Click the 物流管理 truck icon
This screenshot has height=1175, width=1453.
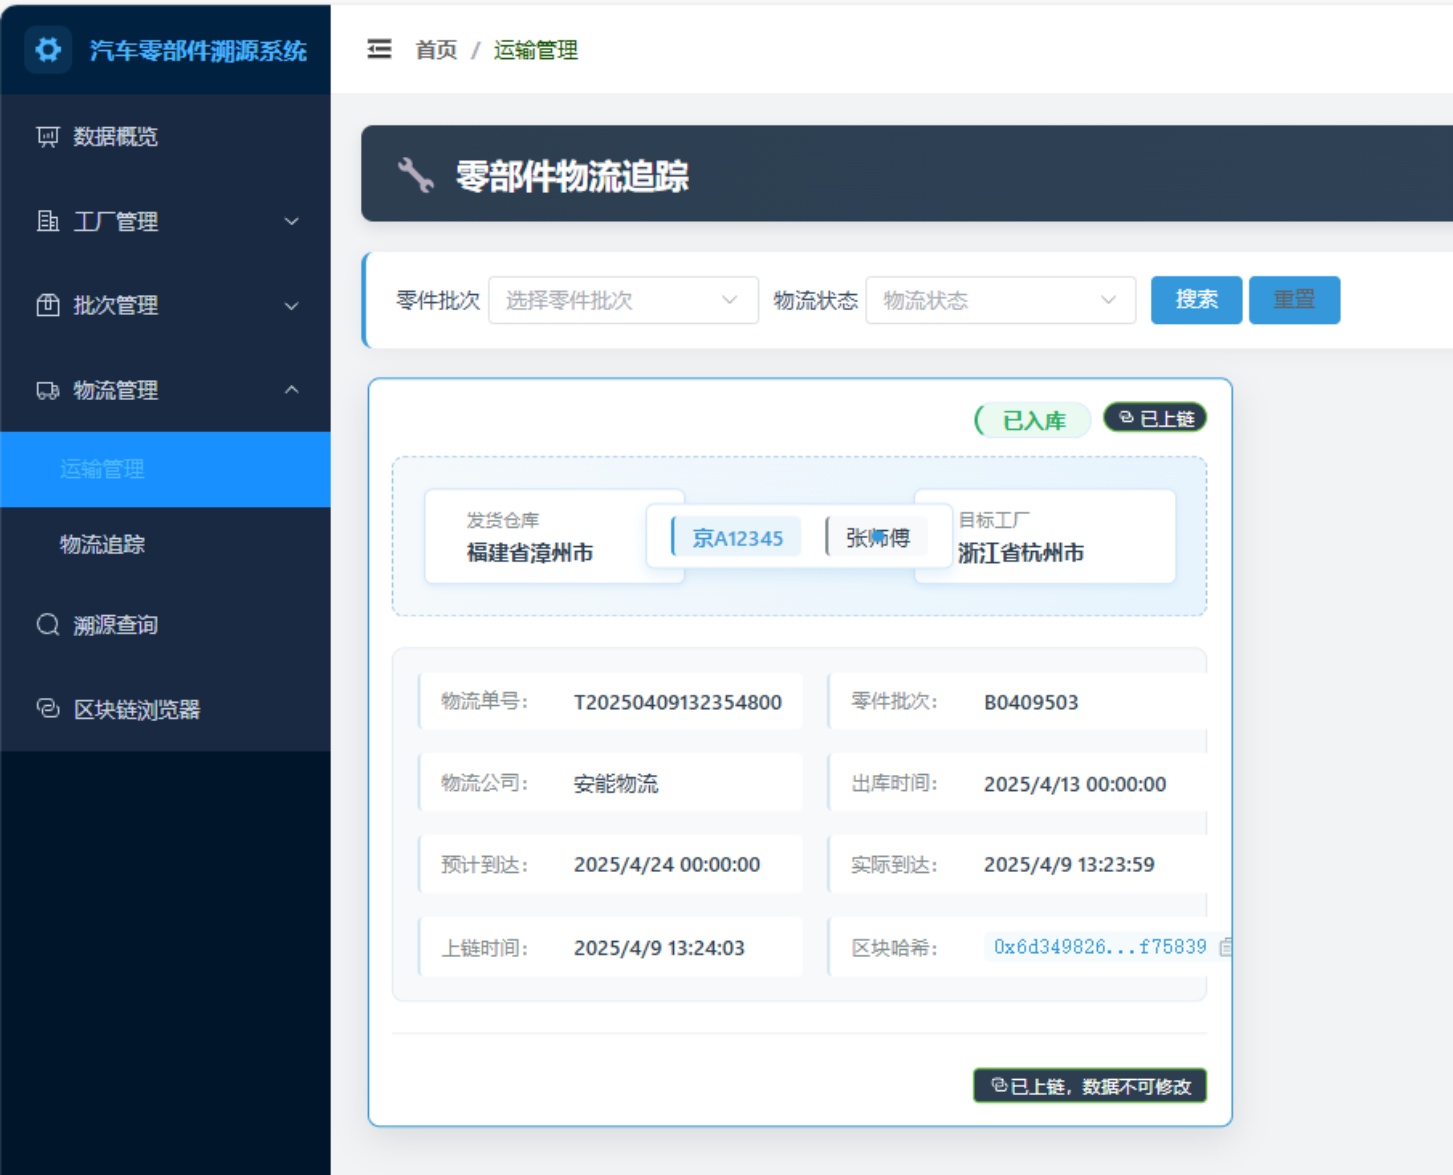point(48,390)
